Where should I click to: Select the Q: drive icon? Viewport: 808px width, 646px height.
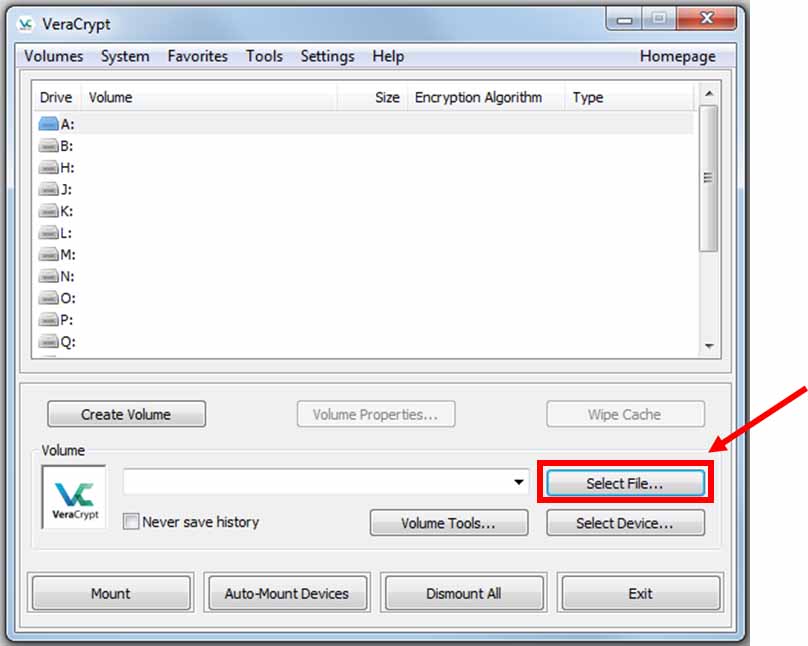(49, 342)
